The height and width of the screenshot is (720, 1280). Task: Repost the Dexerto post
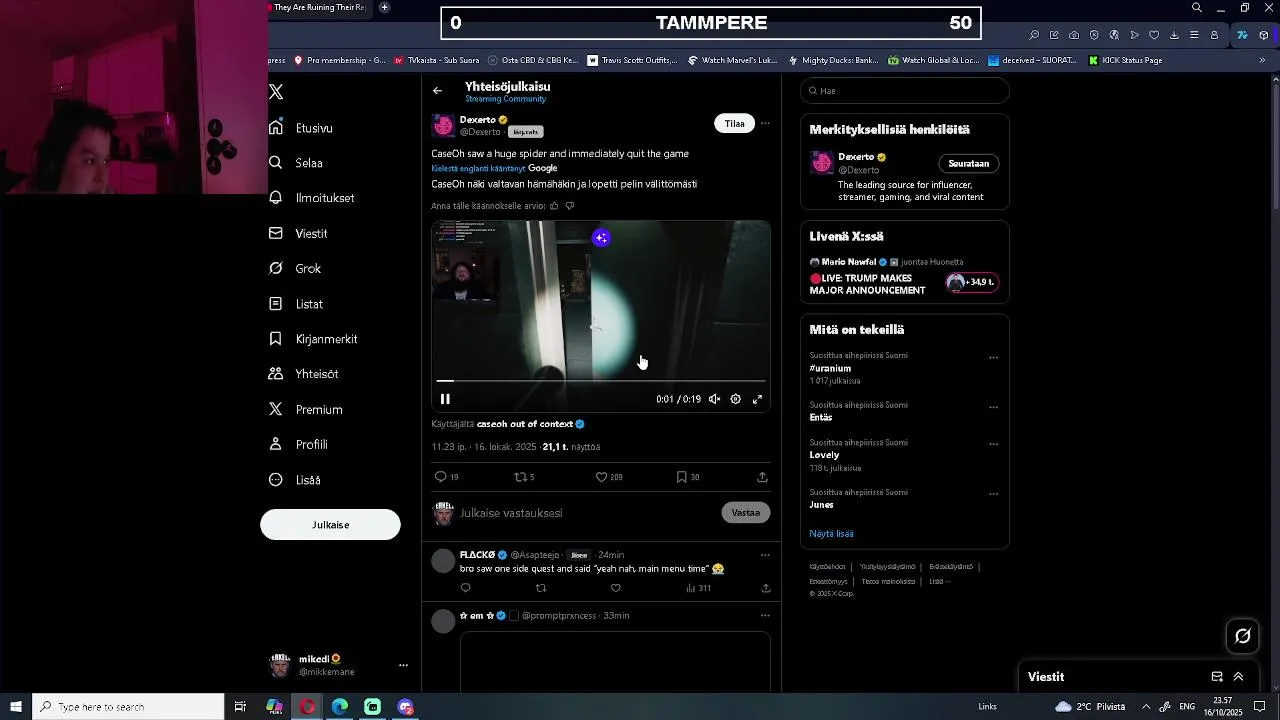pyautogui.click(x=524, y=477)
